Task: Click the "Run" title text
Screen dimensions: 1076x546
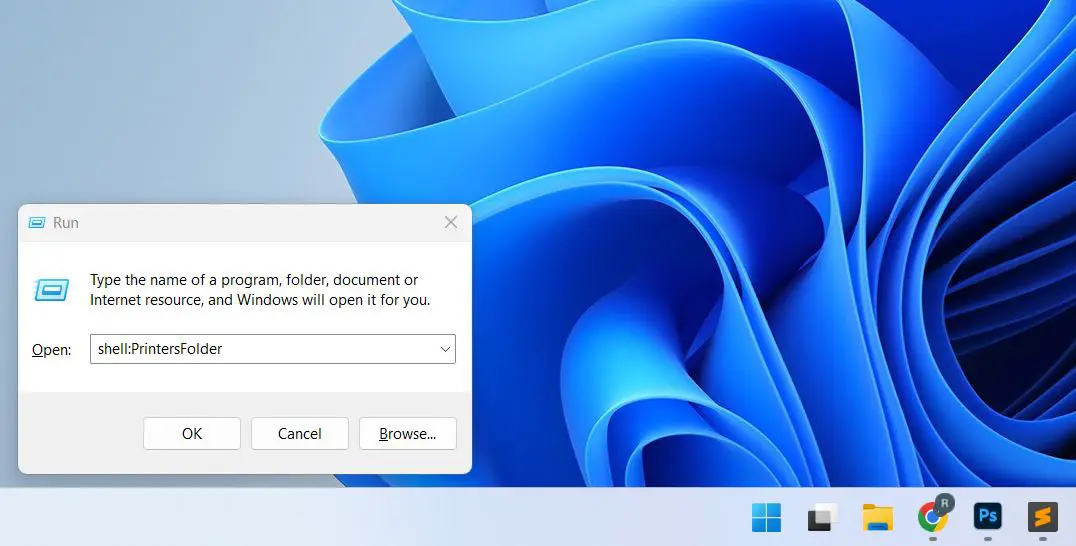Action: click(x=66, y=222)
